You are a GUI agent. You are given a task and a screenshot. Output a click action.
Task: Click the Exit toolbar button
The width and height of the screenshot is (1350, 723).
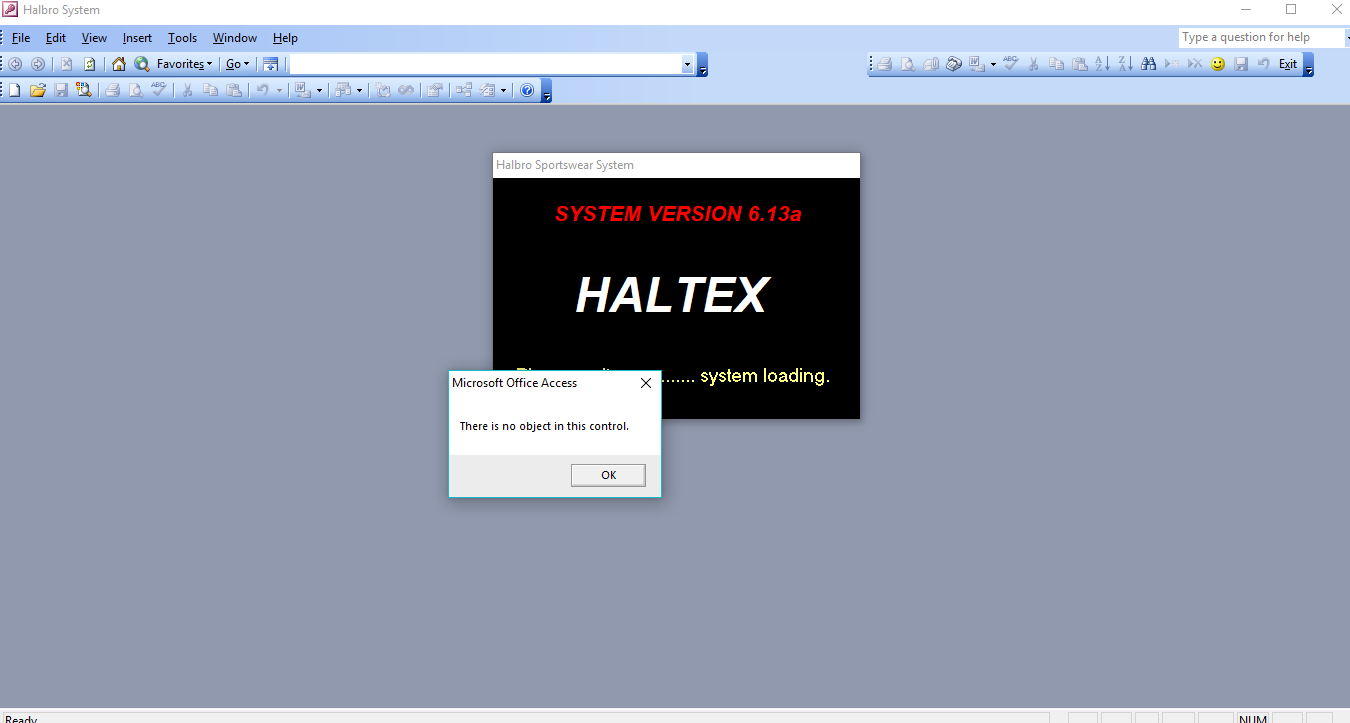click(x=1288, y=64)
